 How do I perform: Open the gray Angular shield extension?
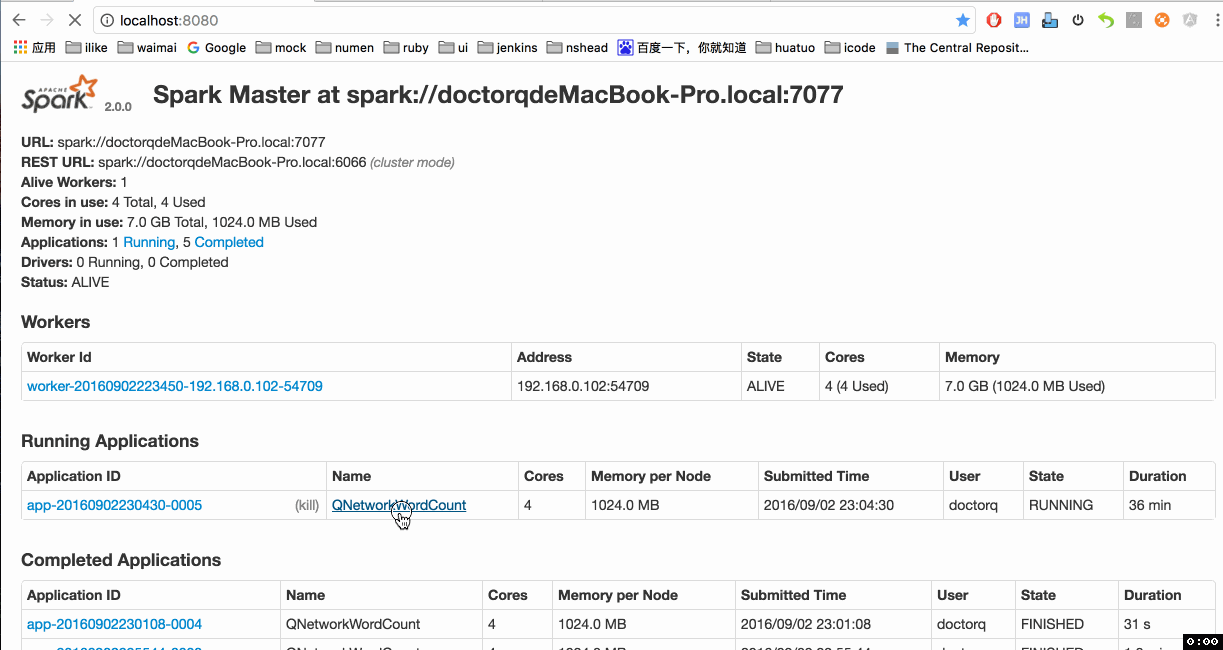(1190, 20)
